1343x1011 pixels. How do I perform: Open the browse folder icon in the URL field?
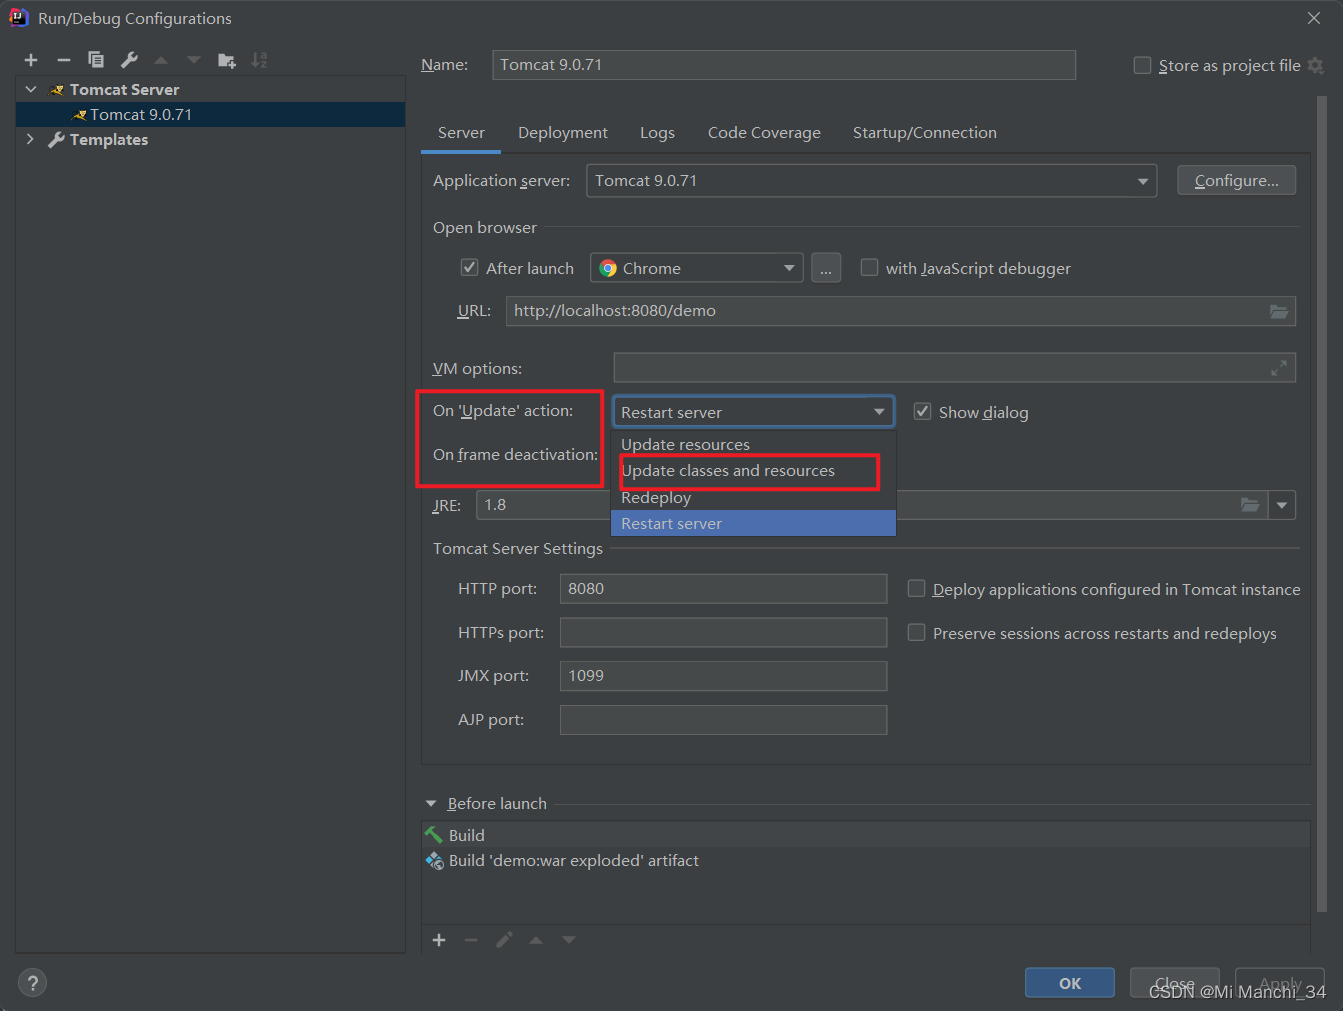(1279, 311)
